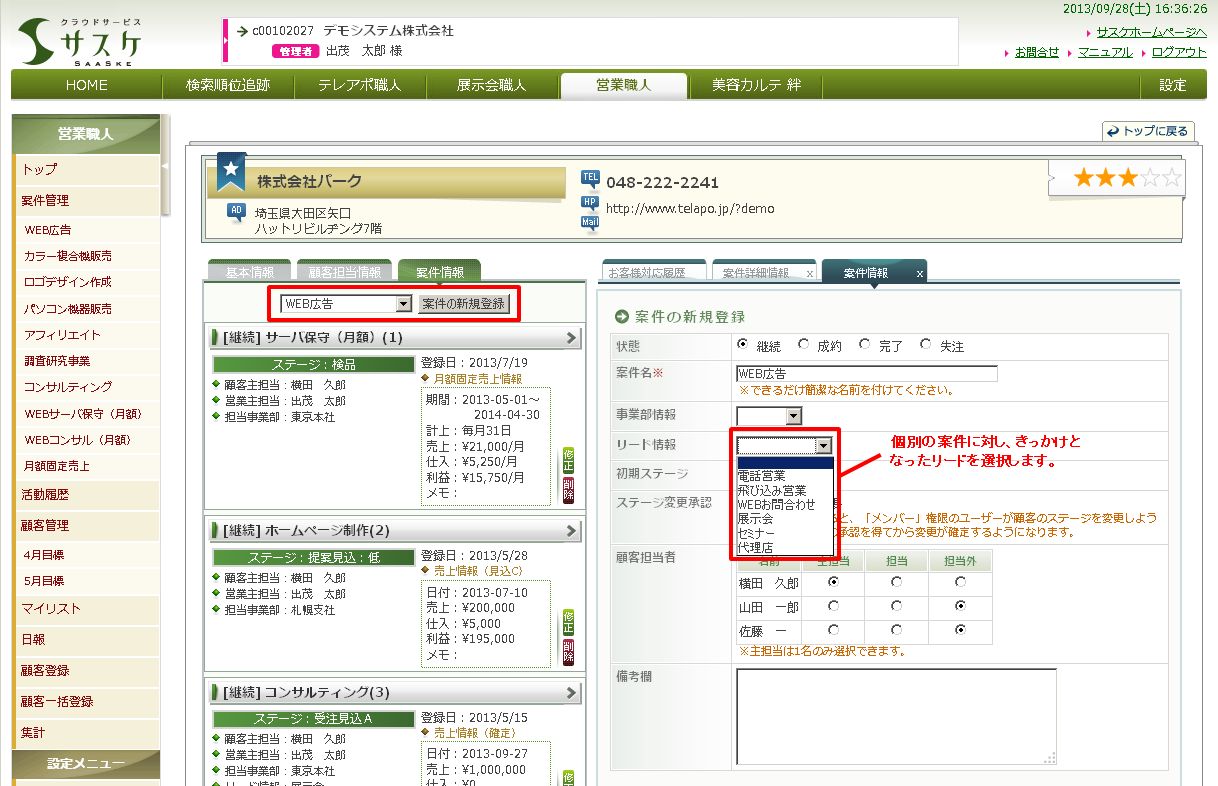Screen dimensions: 1218x786
Task: Click the 修正 edit icon for サーバ保守
Action: [x=568, y=459]
